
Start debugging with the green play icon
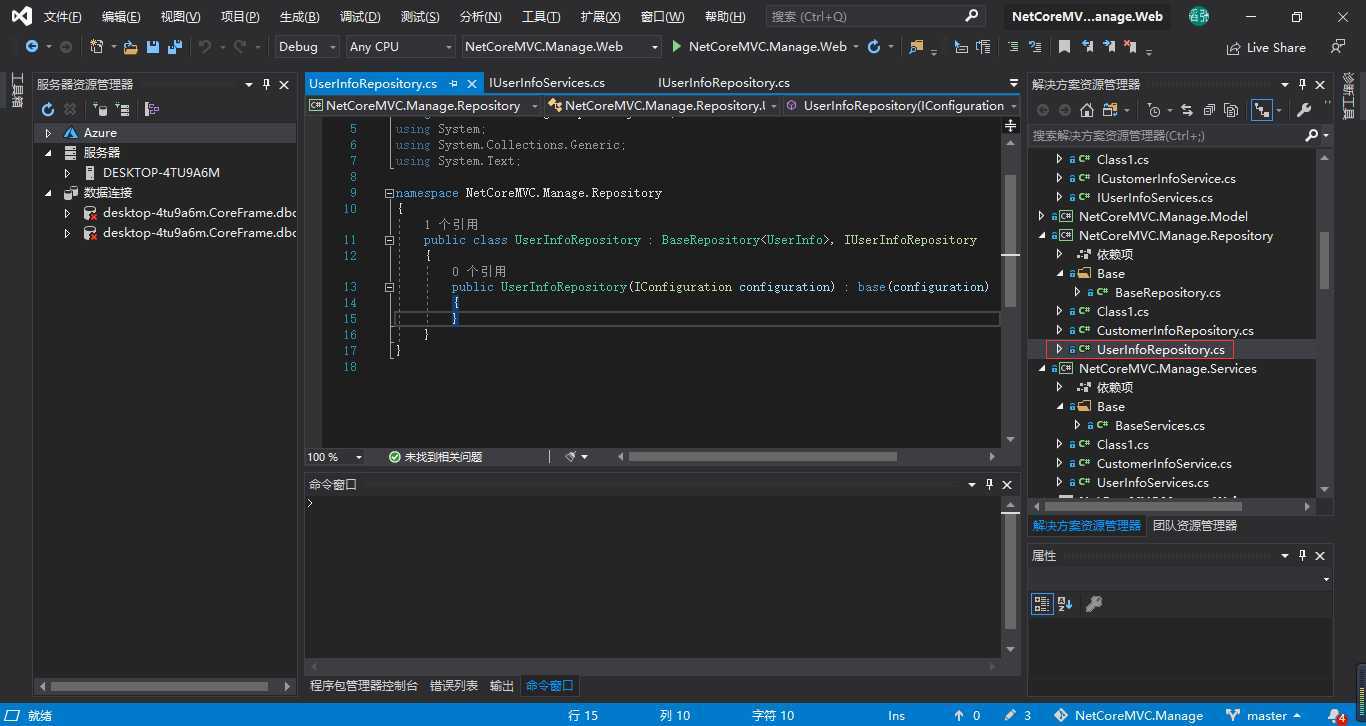(677, 47)
